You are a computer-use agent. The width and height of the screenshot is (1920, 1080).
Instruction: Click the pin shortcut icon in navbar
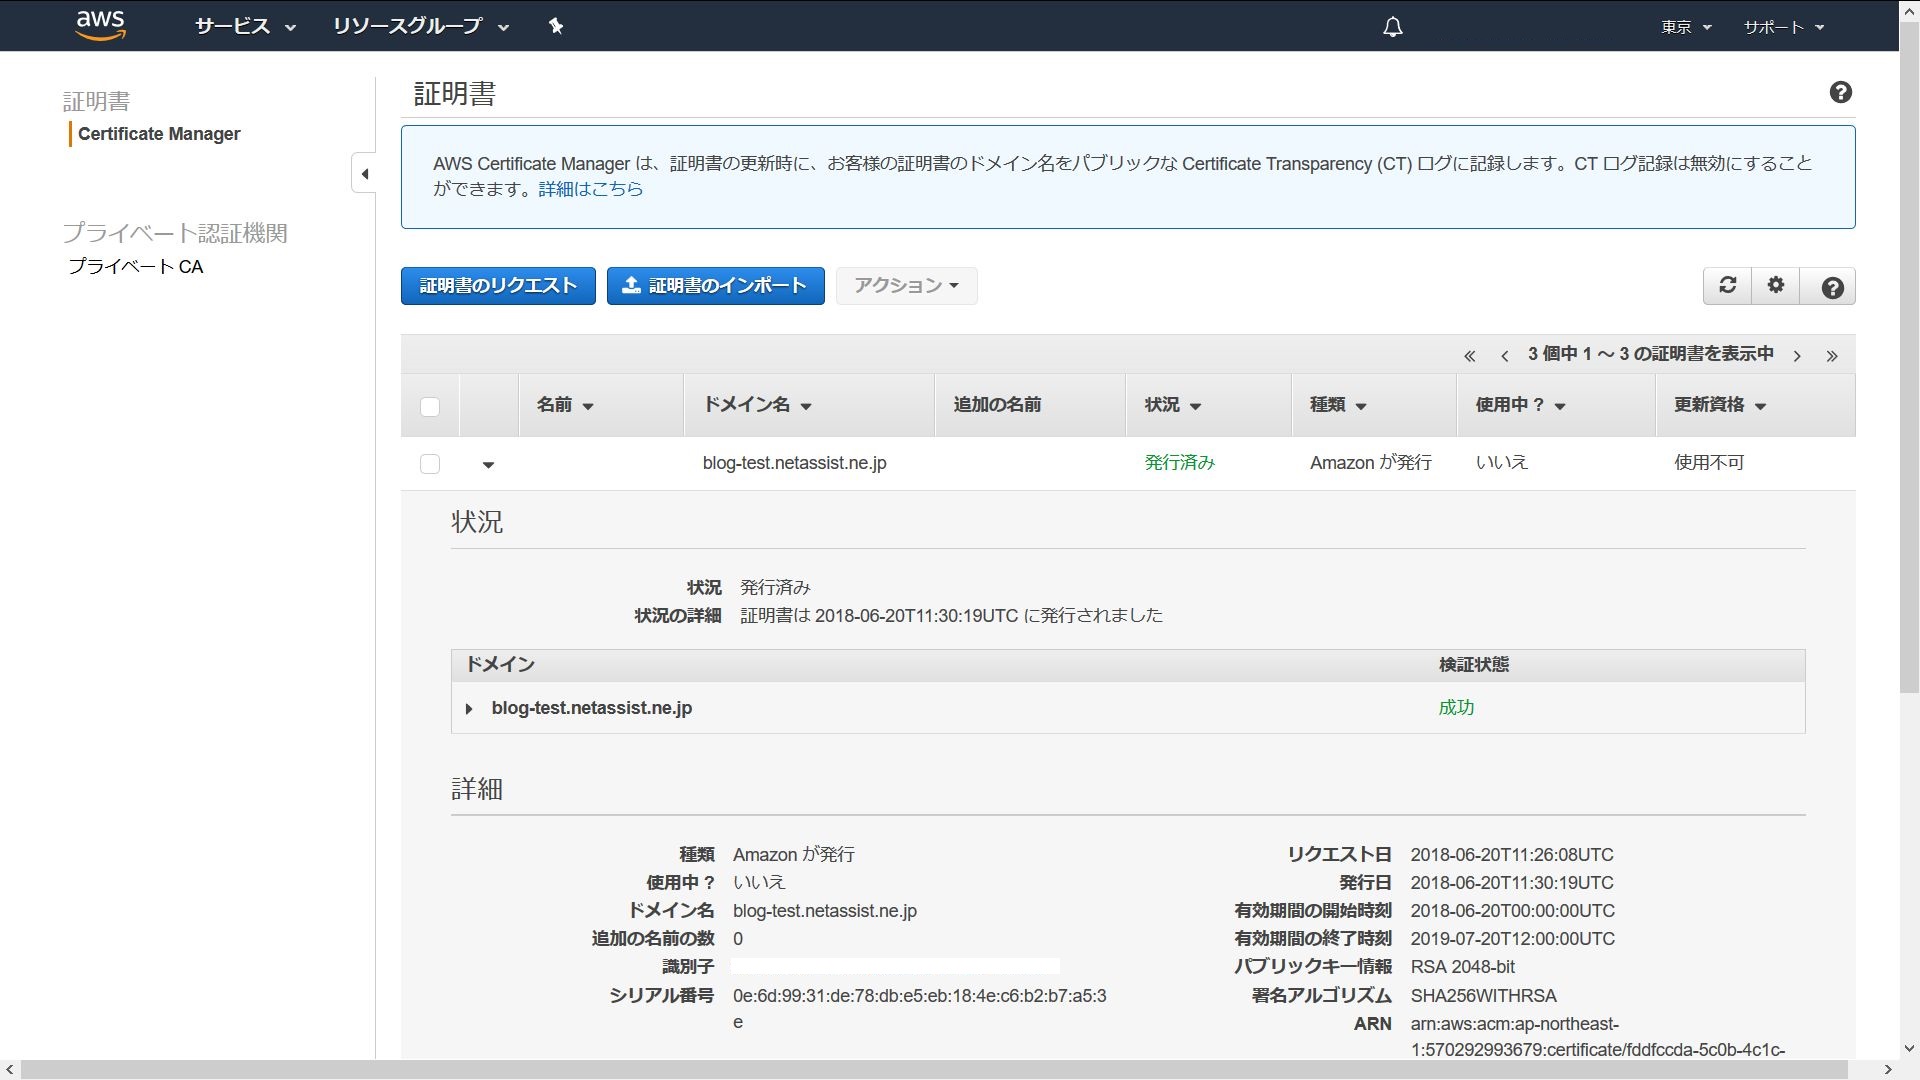click(556, 26)
